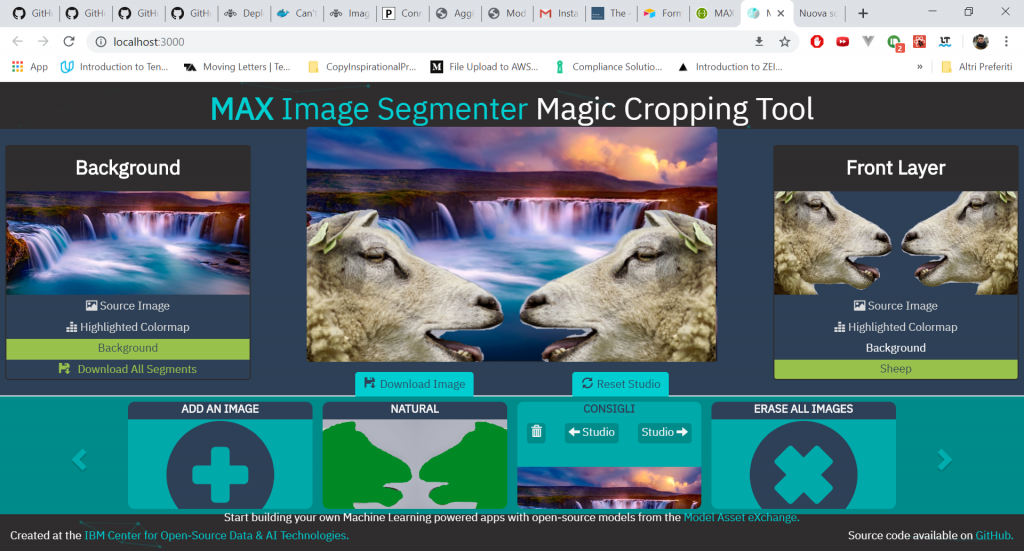Screen dimensions: 1024x551
Task: Click the user profile avatar
Action: point(980,42)
